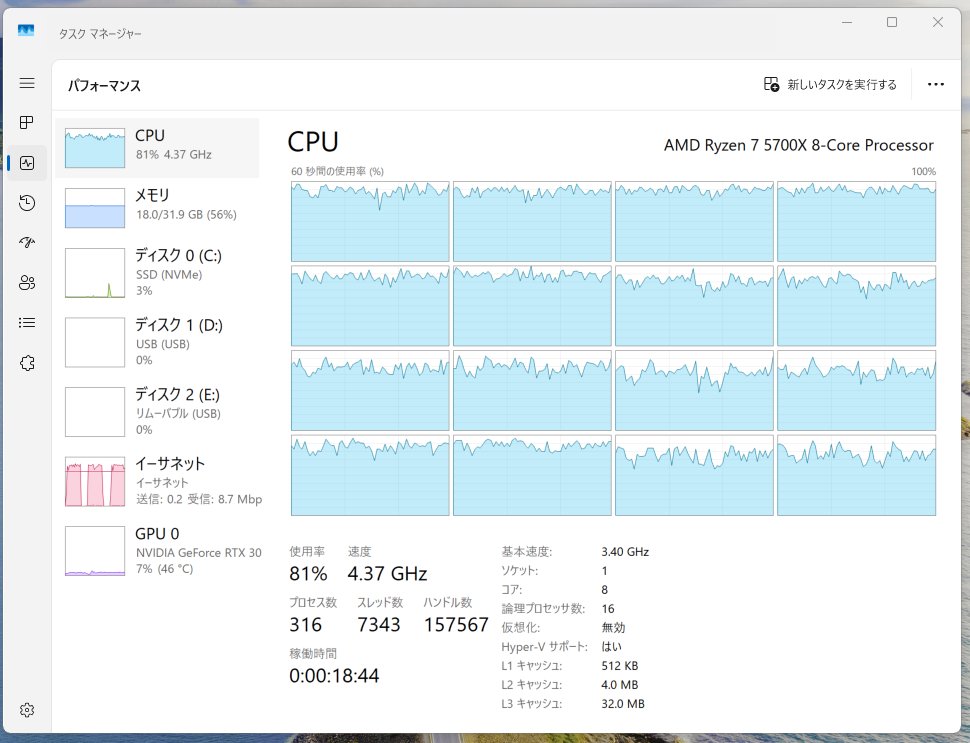Click the 送信: 0.2 受信: 8.7 Mbp text
970x743 pixels.
coord(199,499)
